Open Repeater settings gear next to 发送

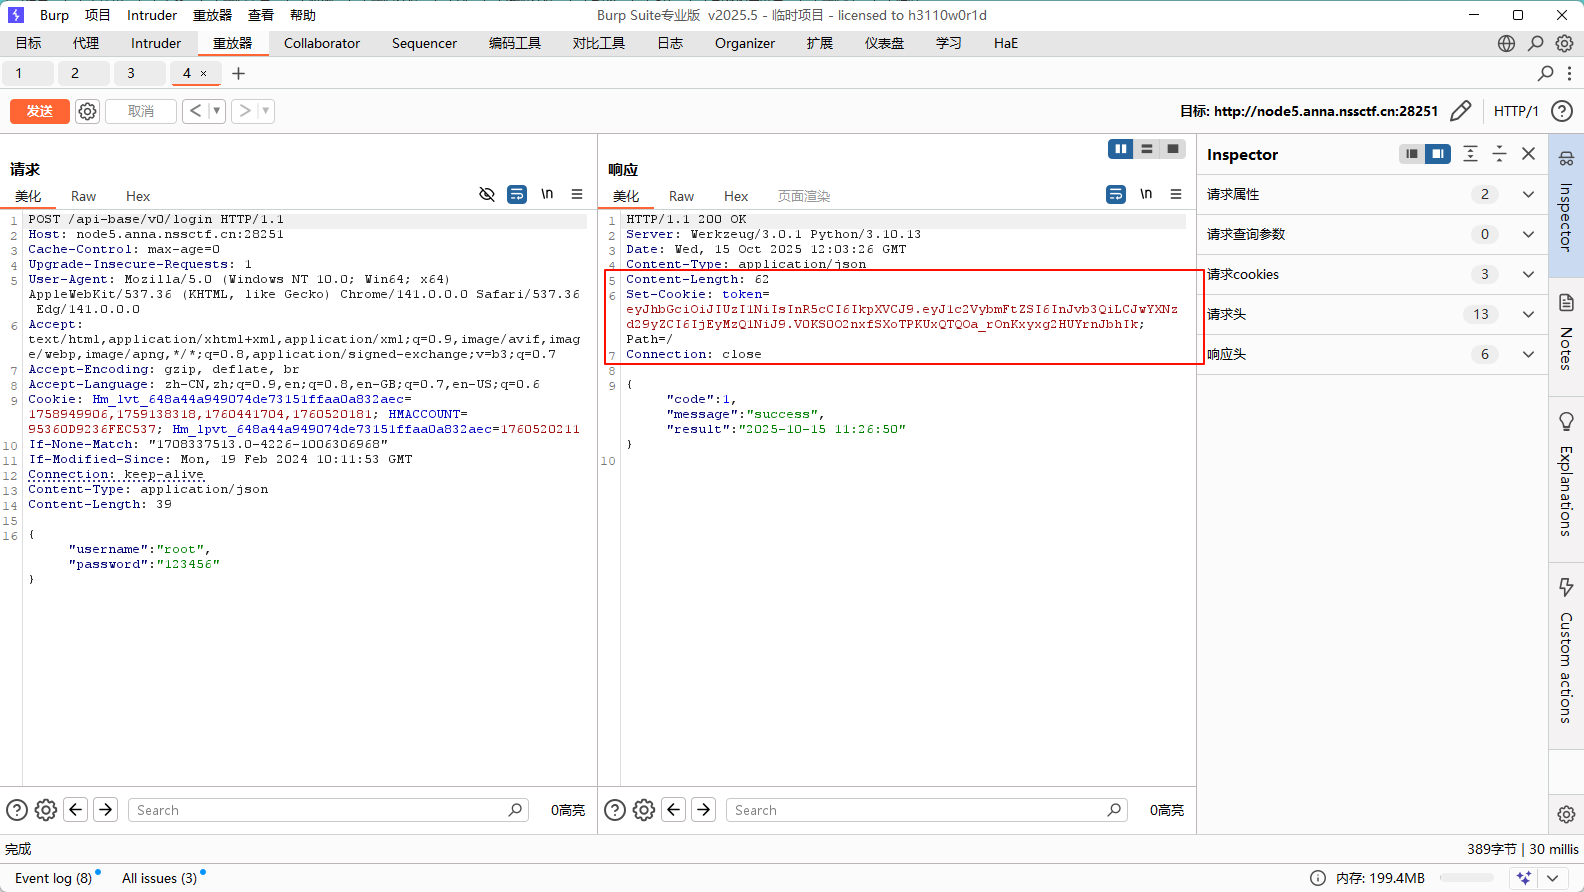pos(88,111)
